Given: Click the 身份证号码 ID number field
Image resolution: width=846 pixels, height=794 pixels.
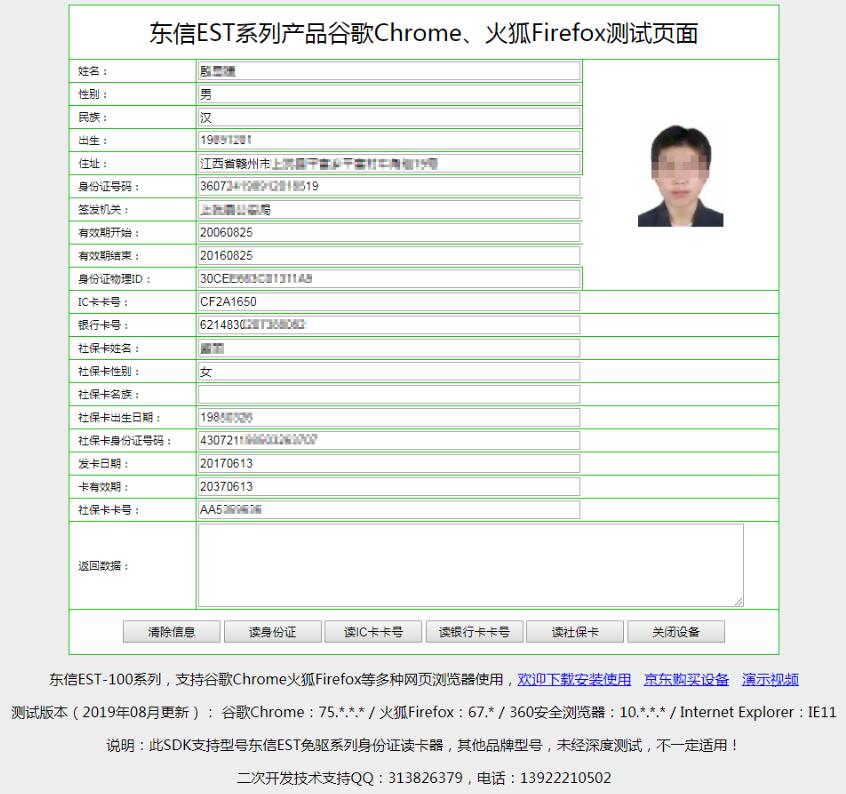Looking at the screenshot, I should [388, 186].
